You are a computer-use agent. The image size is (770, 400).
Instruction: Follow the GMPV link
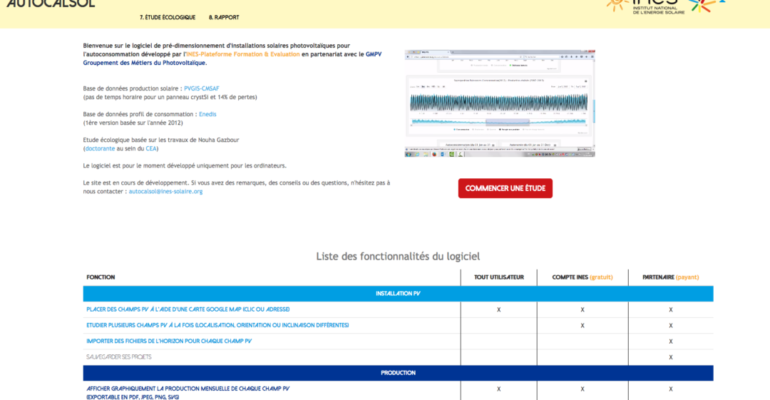click(374, 54)
